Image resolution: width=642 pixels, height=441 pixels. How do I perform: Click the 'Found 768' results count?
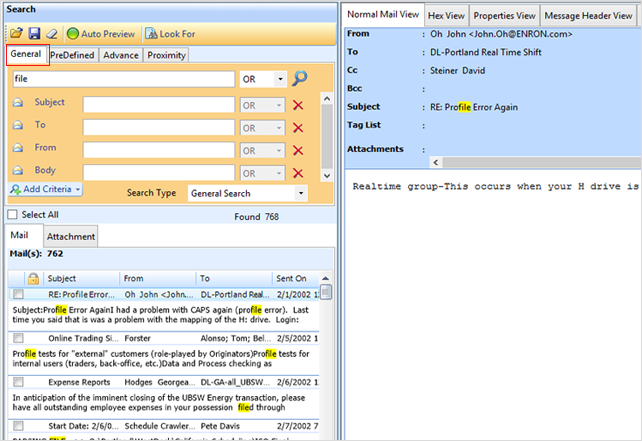click(x=256, y=217)
